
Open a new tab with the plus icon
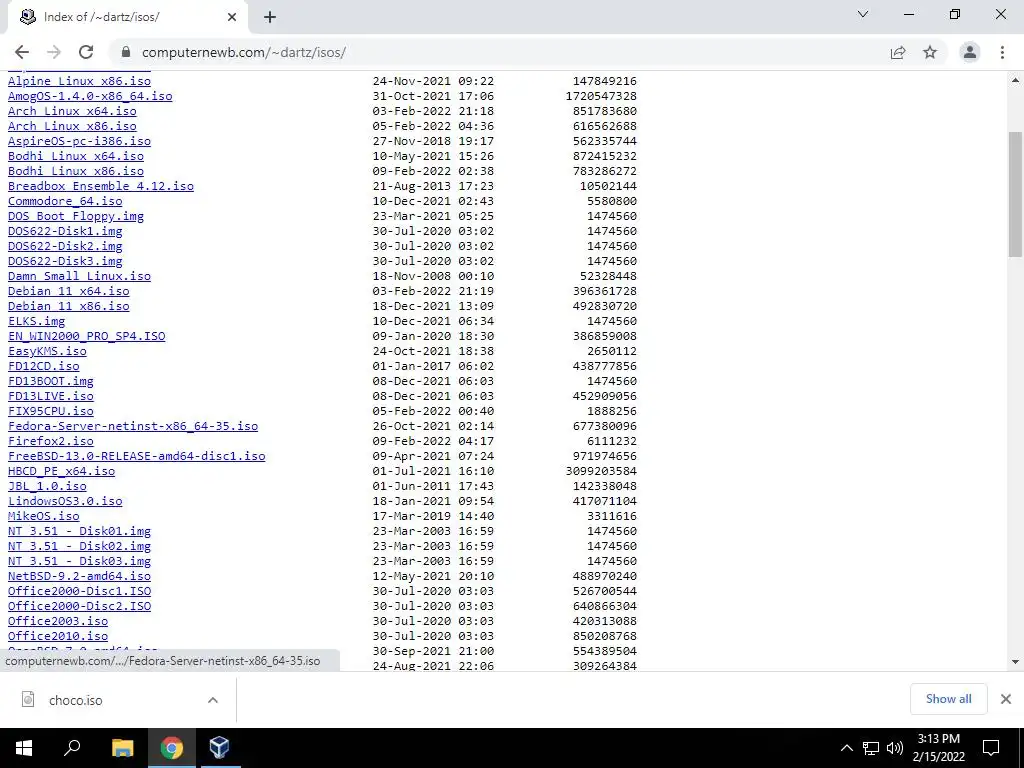[270, 18]
